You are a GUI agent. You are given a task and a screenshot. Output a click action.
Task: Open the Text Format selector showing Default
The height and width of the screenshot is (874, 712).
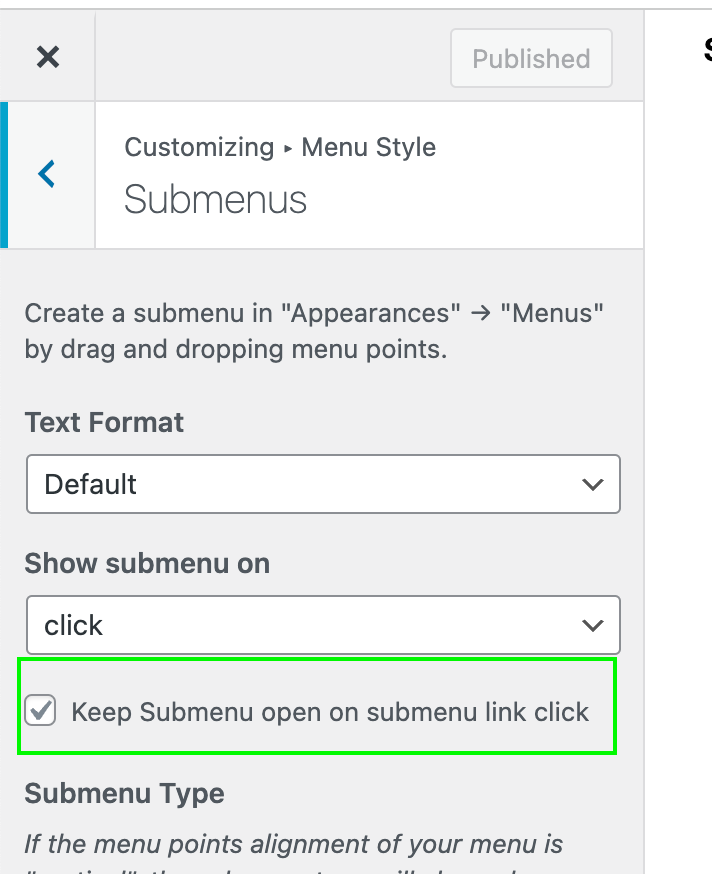(x=323, y=484)
